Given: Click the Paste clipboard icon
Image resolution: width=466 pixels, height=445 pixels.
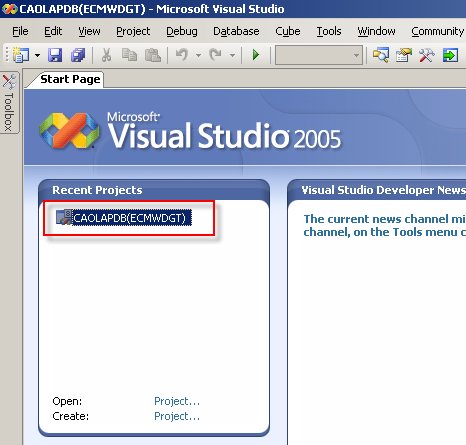Looking at the screenshot, I should click(153, 55).
